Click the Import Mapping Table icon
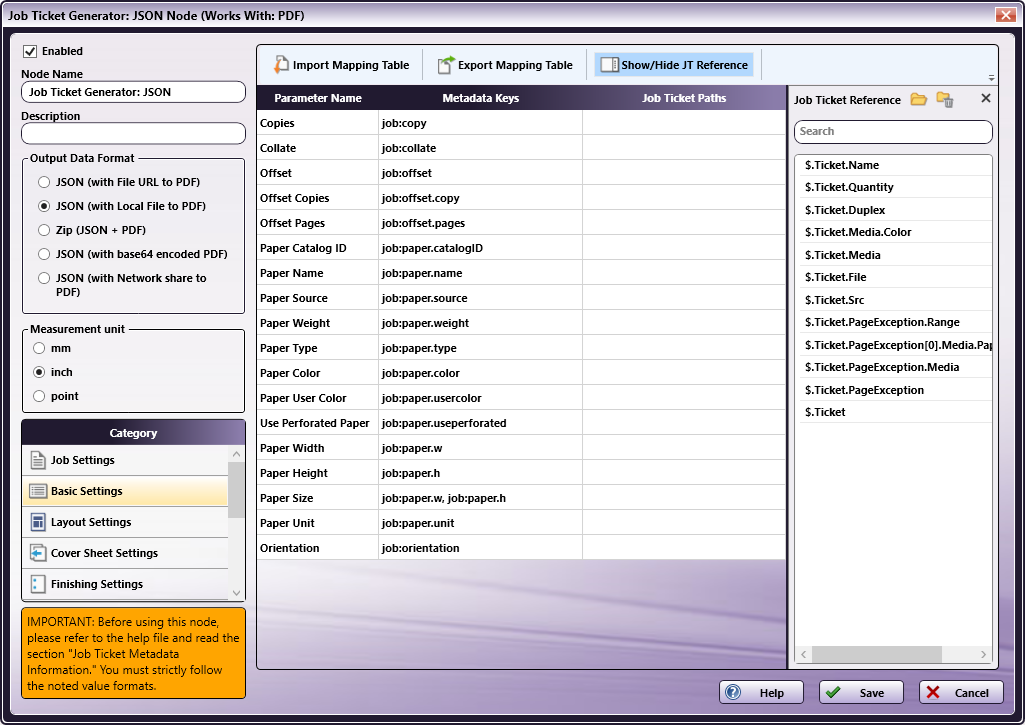Image resolution: width=1025 pixels, height=725 pixels. (281, 65)
